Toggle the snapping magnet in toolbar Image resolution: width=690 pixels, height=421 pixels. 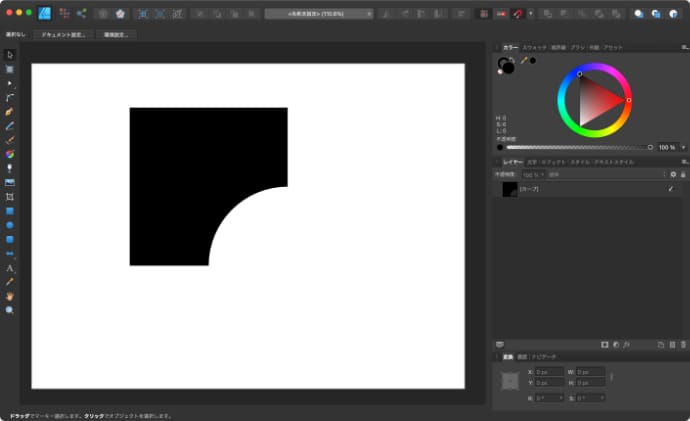point(518,14)
